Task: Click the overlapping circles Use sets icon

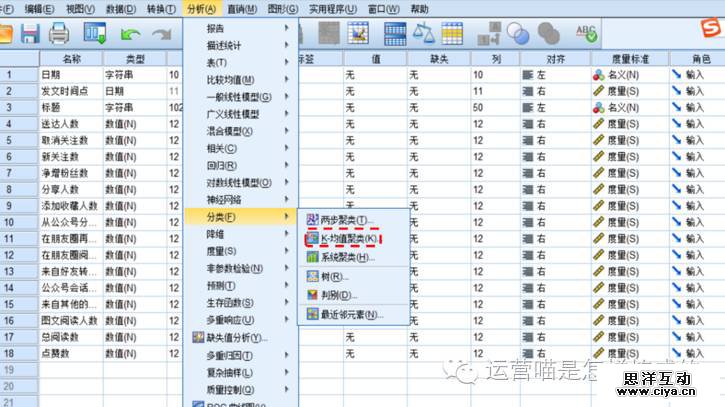Action: coord(518,34)
